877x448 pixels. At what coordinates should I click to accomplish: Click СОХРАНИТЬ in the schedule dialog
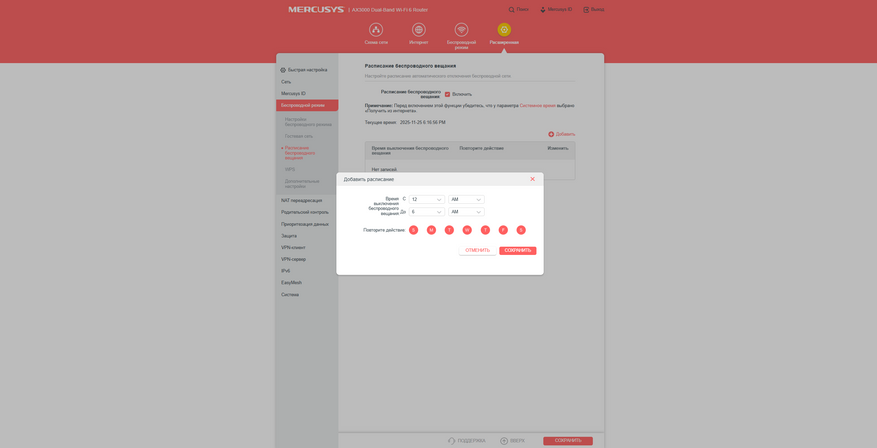tap(518, 251)
